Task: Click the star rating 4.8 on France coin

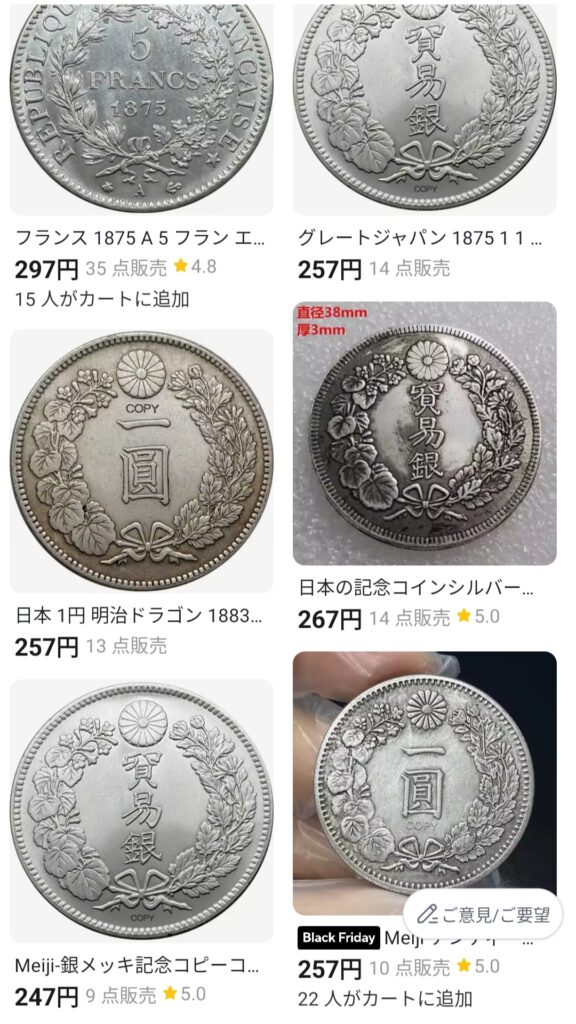Action: click(x=195, y=266)
